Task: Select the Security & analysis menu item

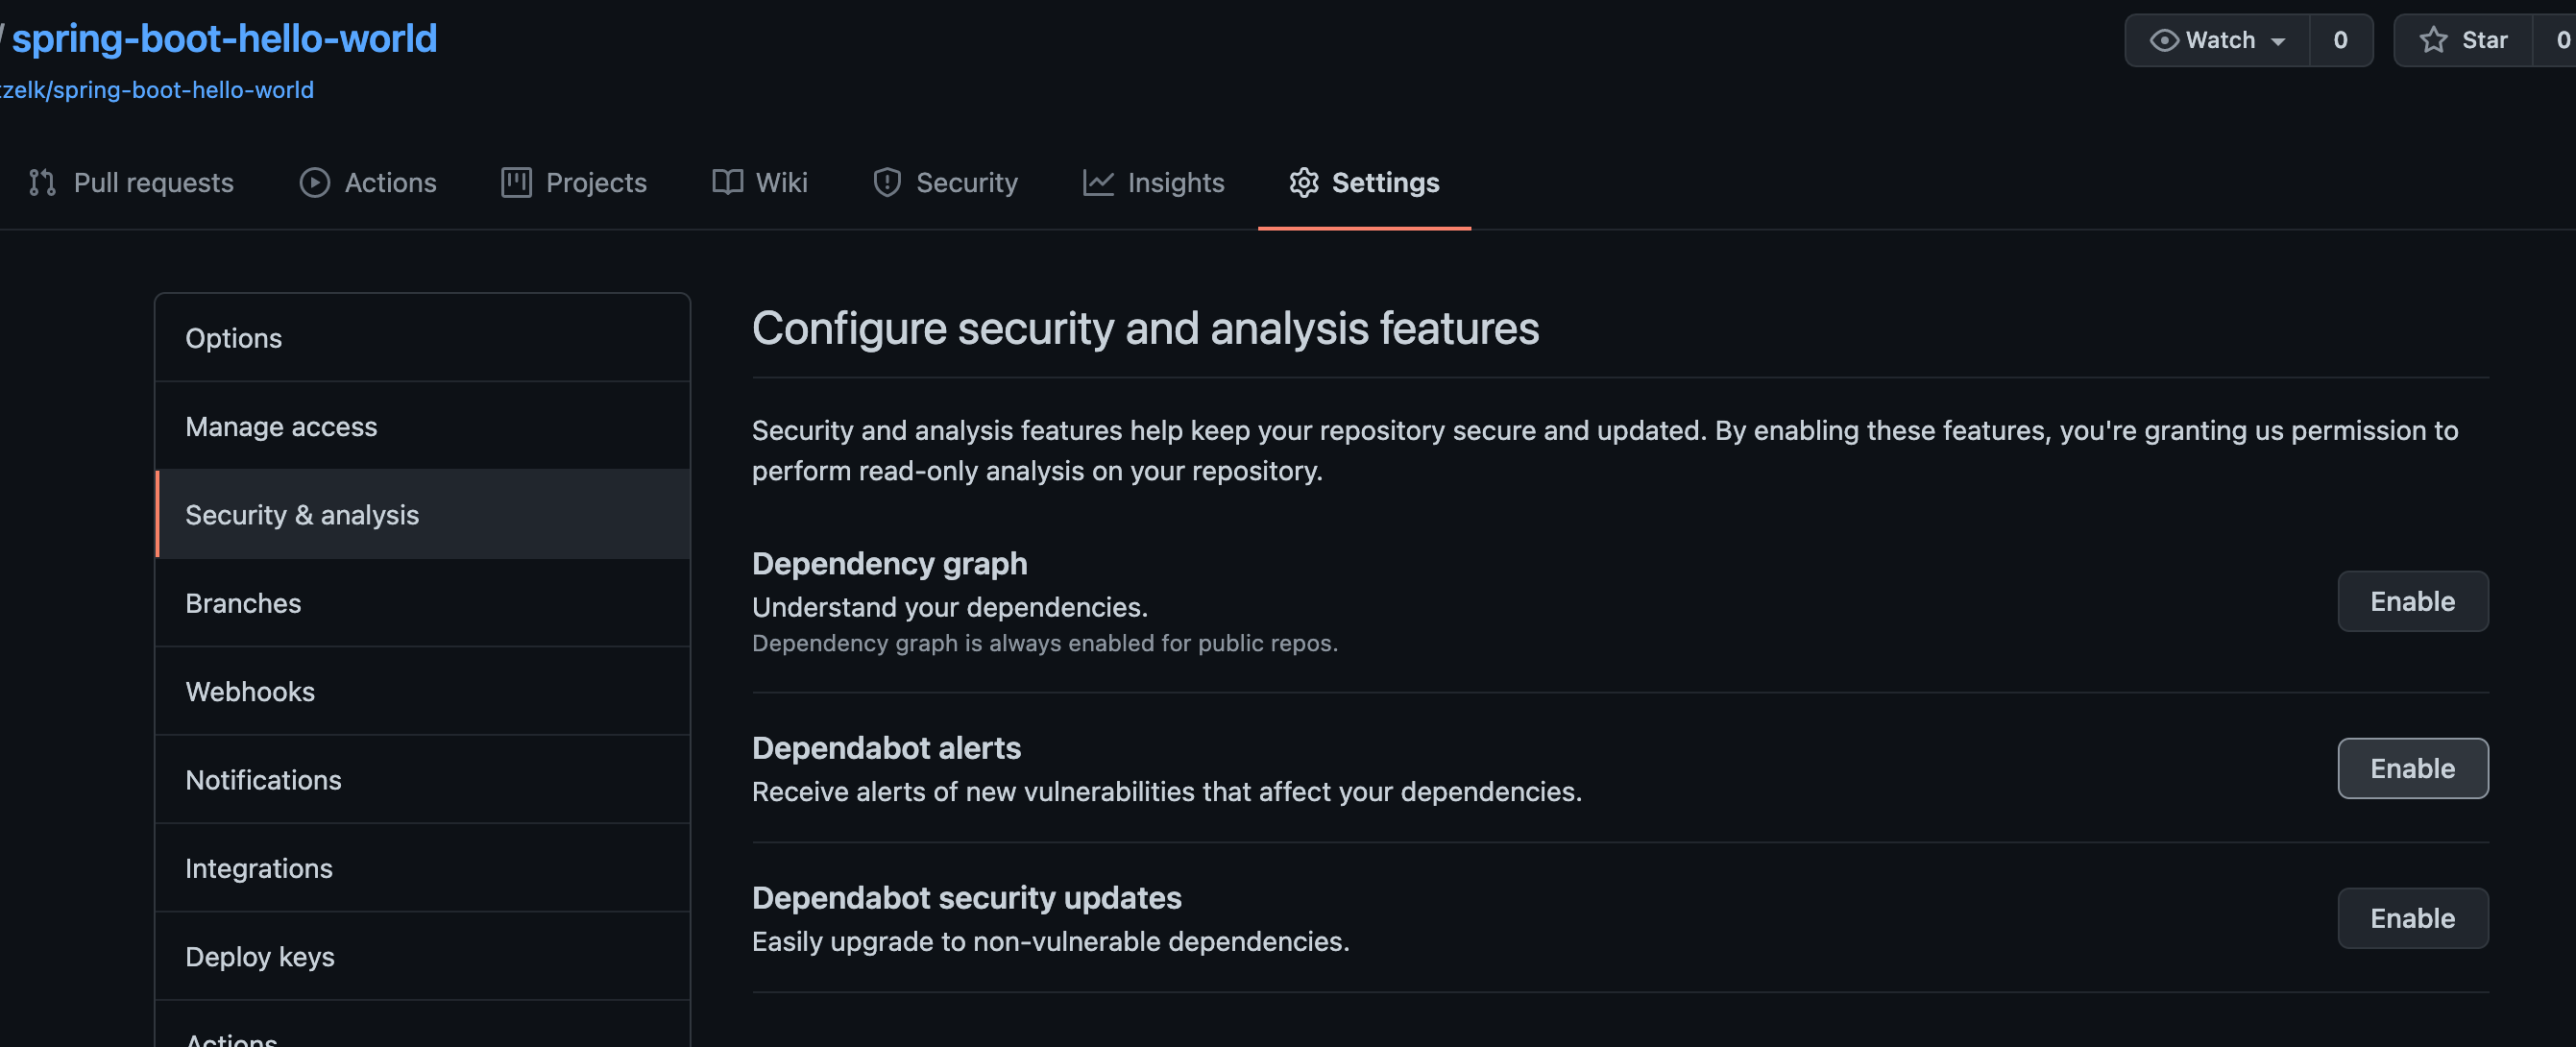Action: 301,513
